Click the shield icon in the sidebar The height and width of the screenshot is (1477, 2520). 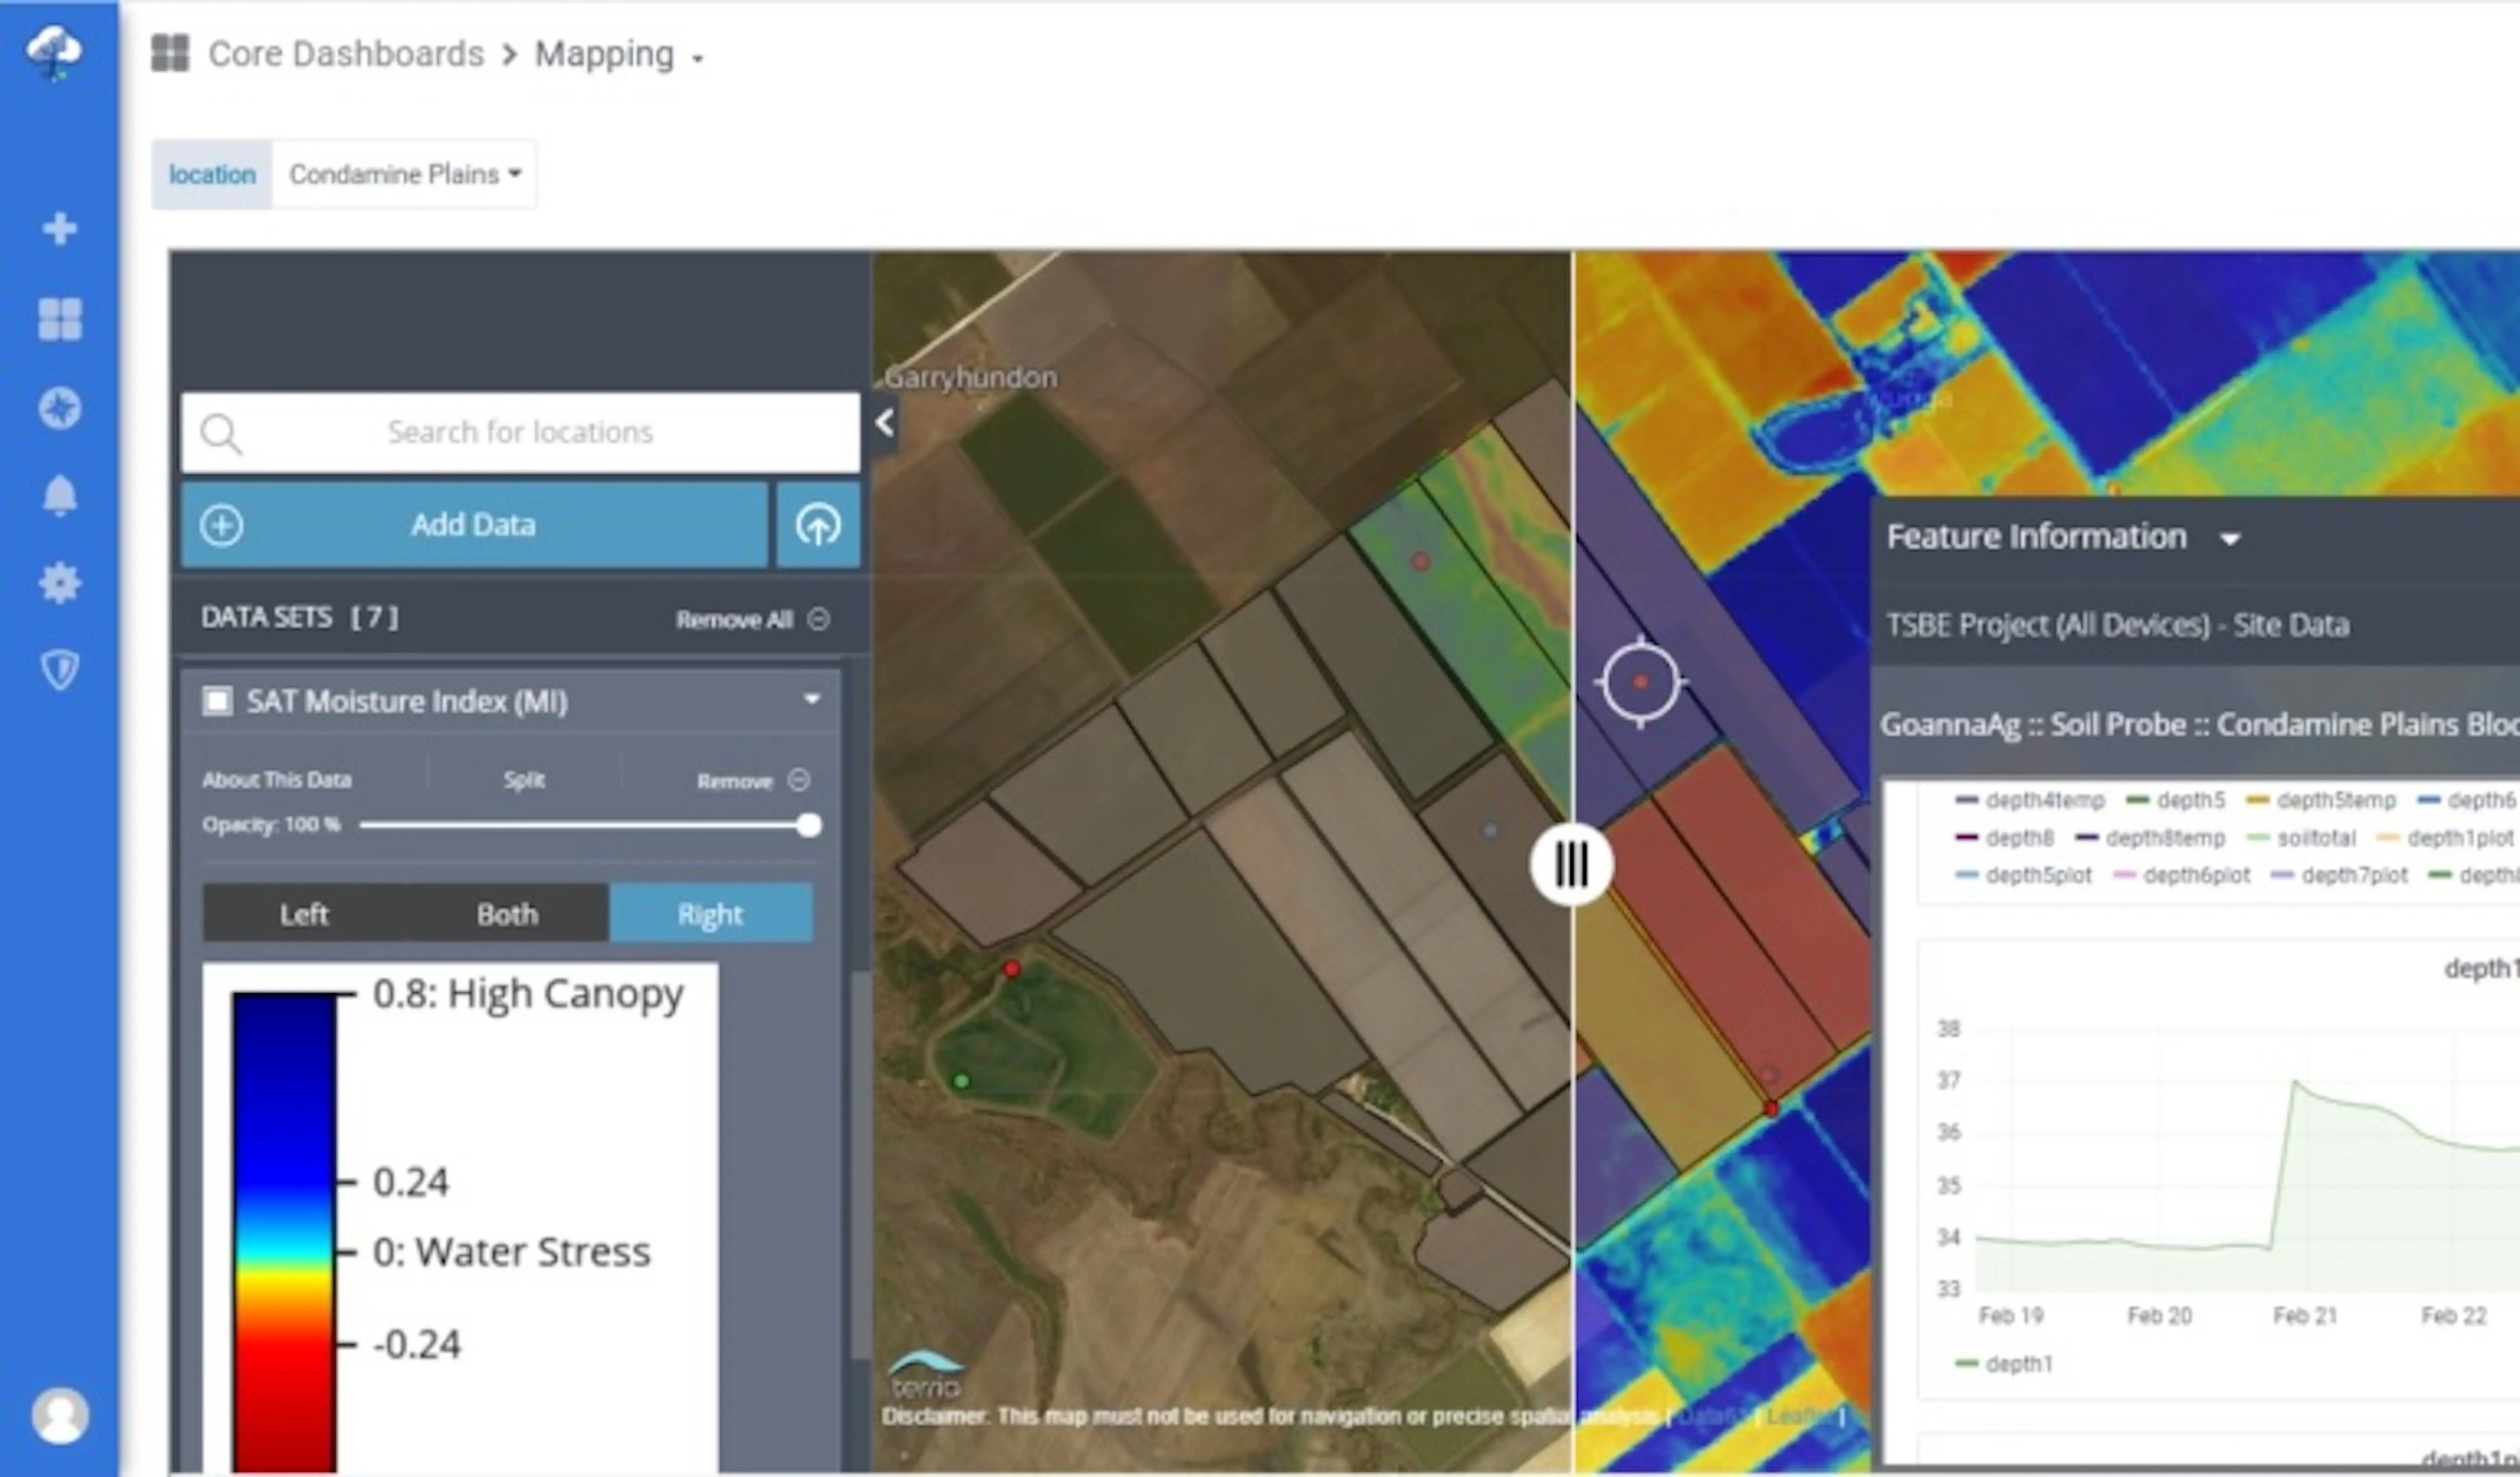tap(60, 670)
